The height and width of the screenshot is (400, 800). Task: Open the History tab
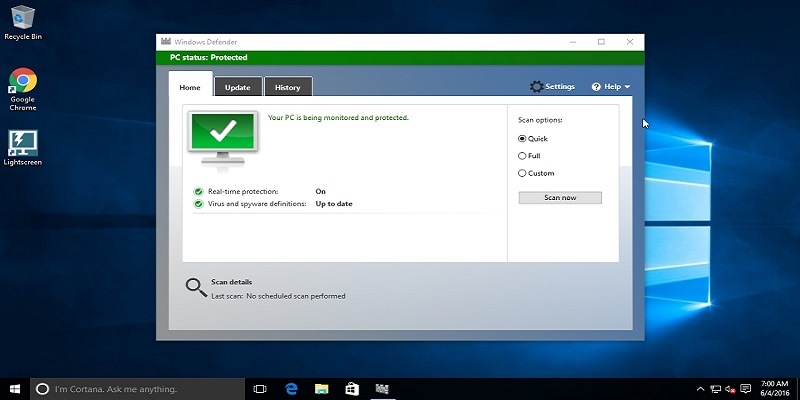288,87
